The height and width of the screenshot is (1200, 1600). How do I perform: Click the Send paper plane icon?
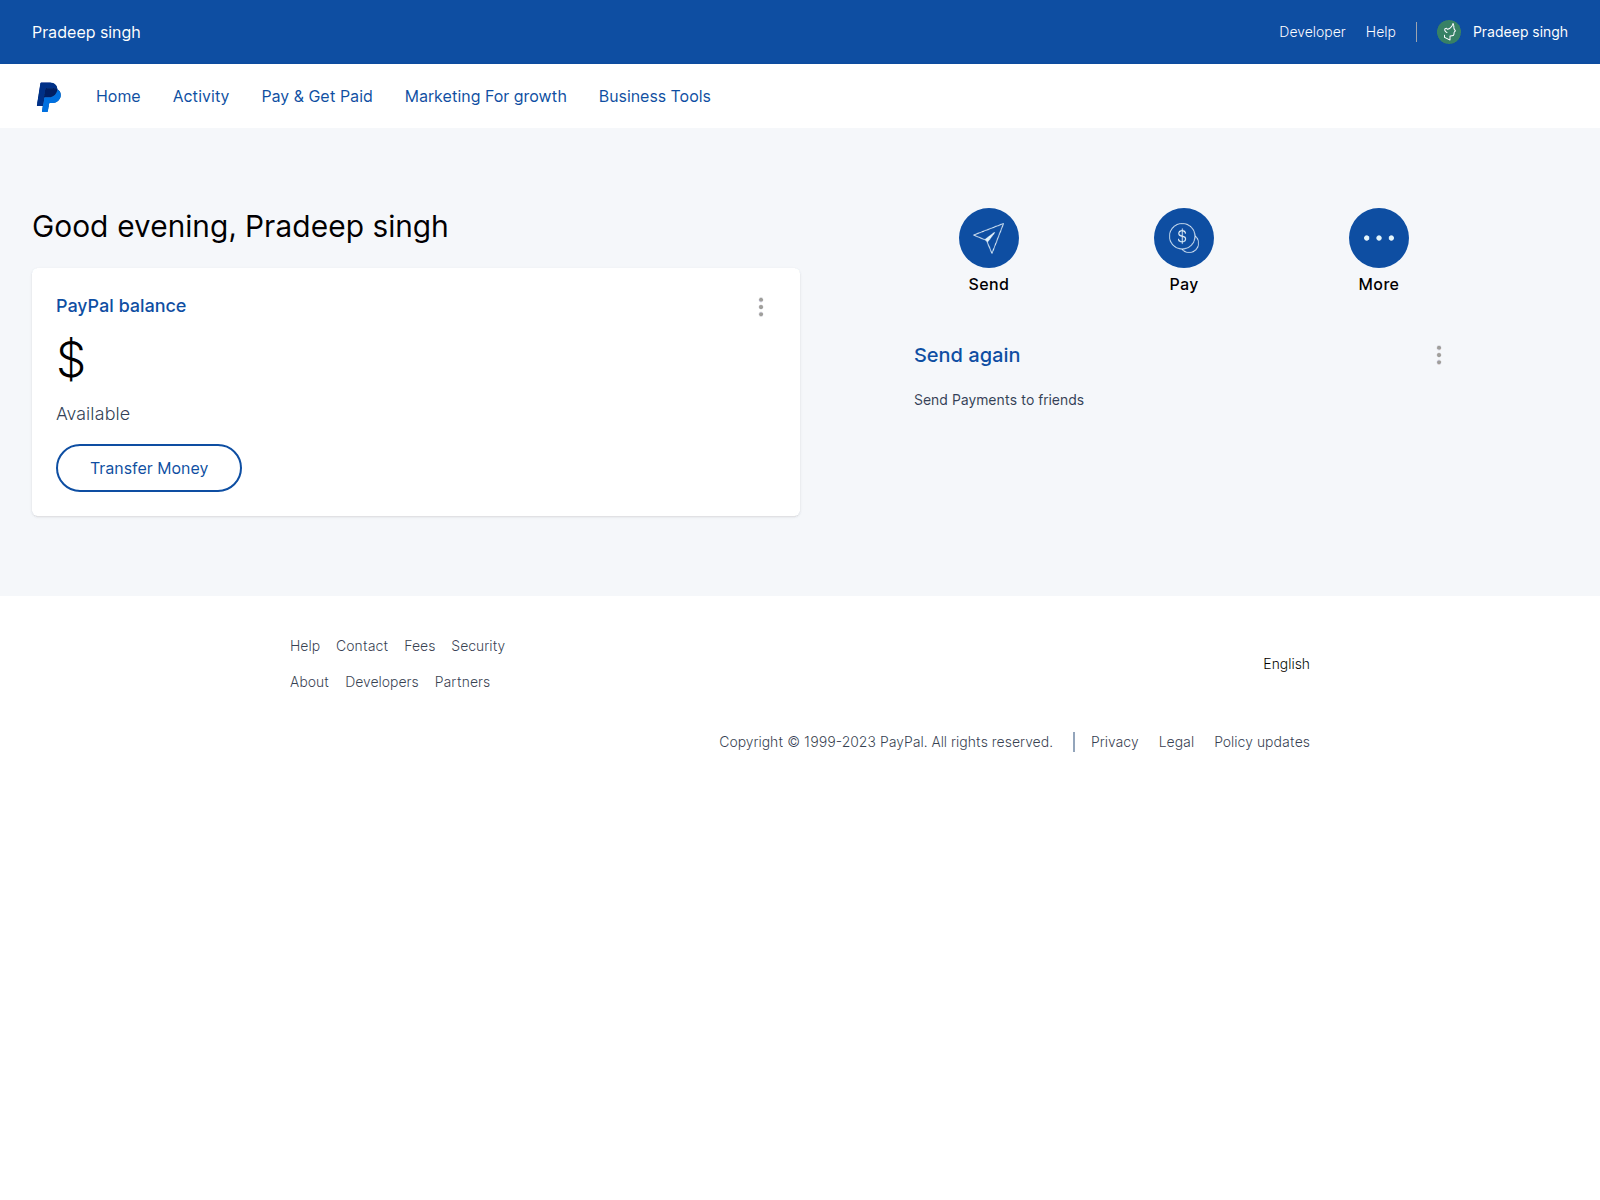[988, 238]
